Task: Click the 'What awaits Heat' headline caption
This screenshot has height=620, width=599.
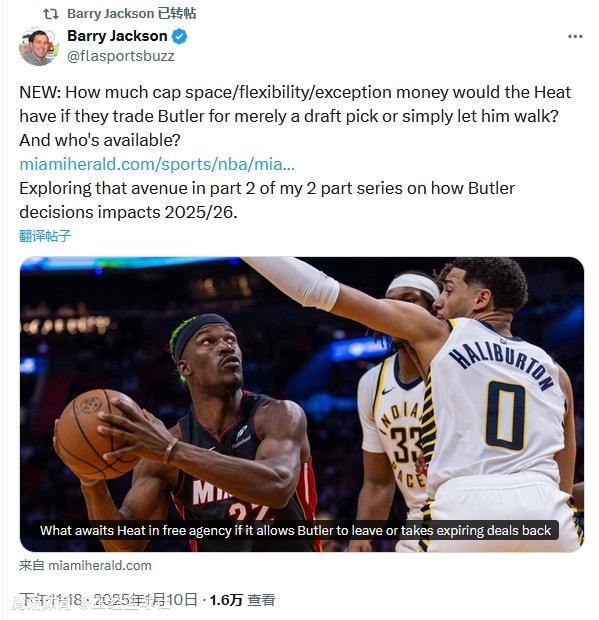Action: (x=295, y=530)
